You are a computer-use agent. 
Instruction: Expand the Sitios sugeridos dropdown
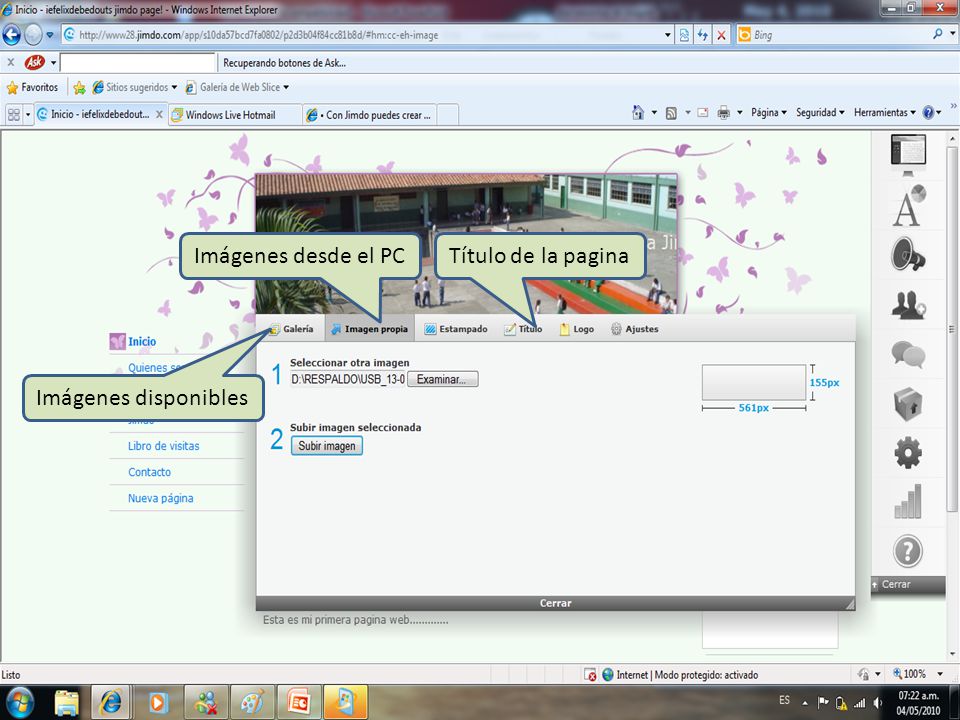(x=174, y=88)
